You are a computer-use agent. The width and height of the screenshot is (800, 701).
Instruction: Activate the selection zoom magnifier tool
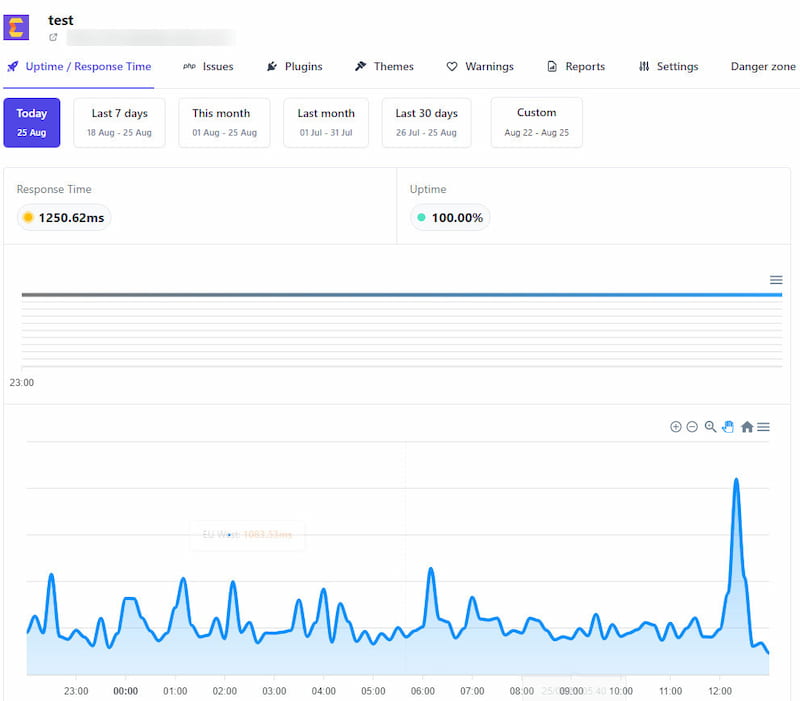point(710,427)
